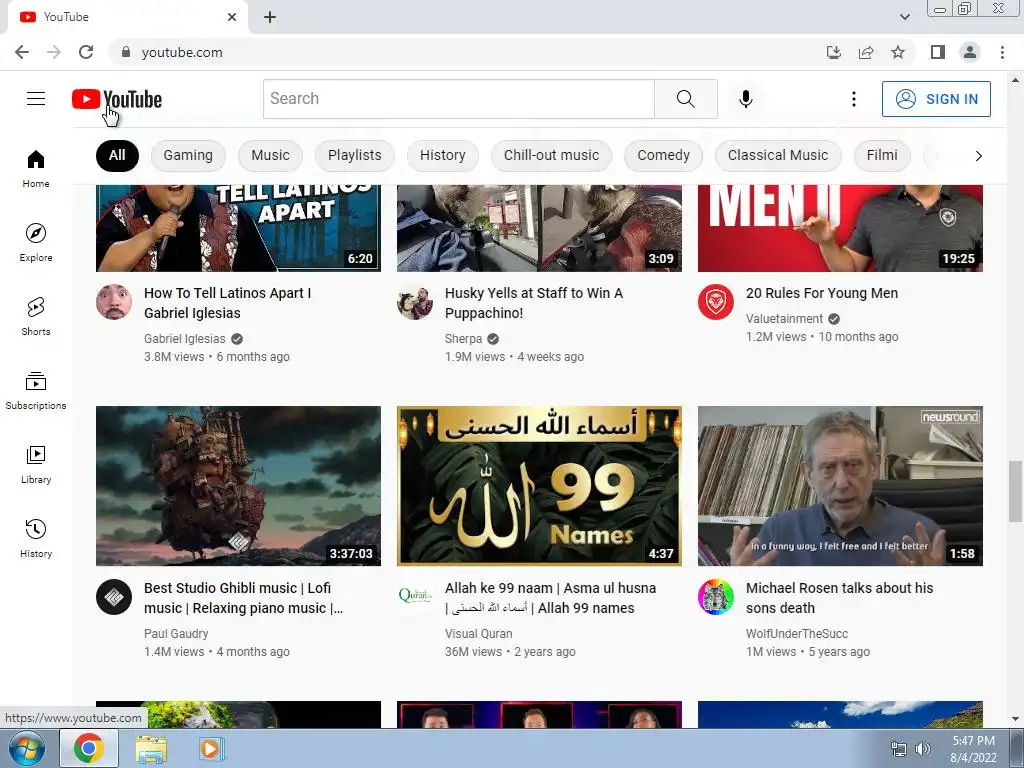Open Home in the sidebar
The width and height of the screenshot is (1024, 768).
(x=36, y=168)
